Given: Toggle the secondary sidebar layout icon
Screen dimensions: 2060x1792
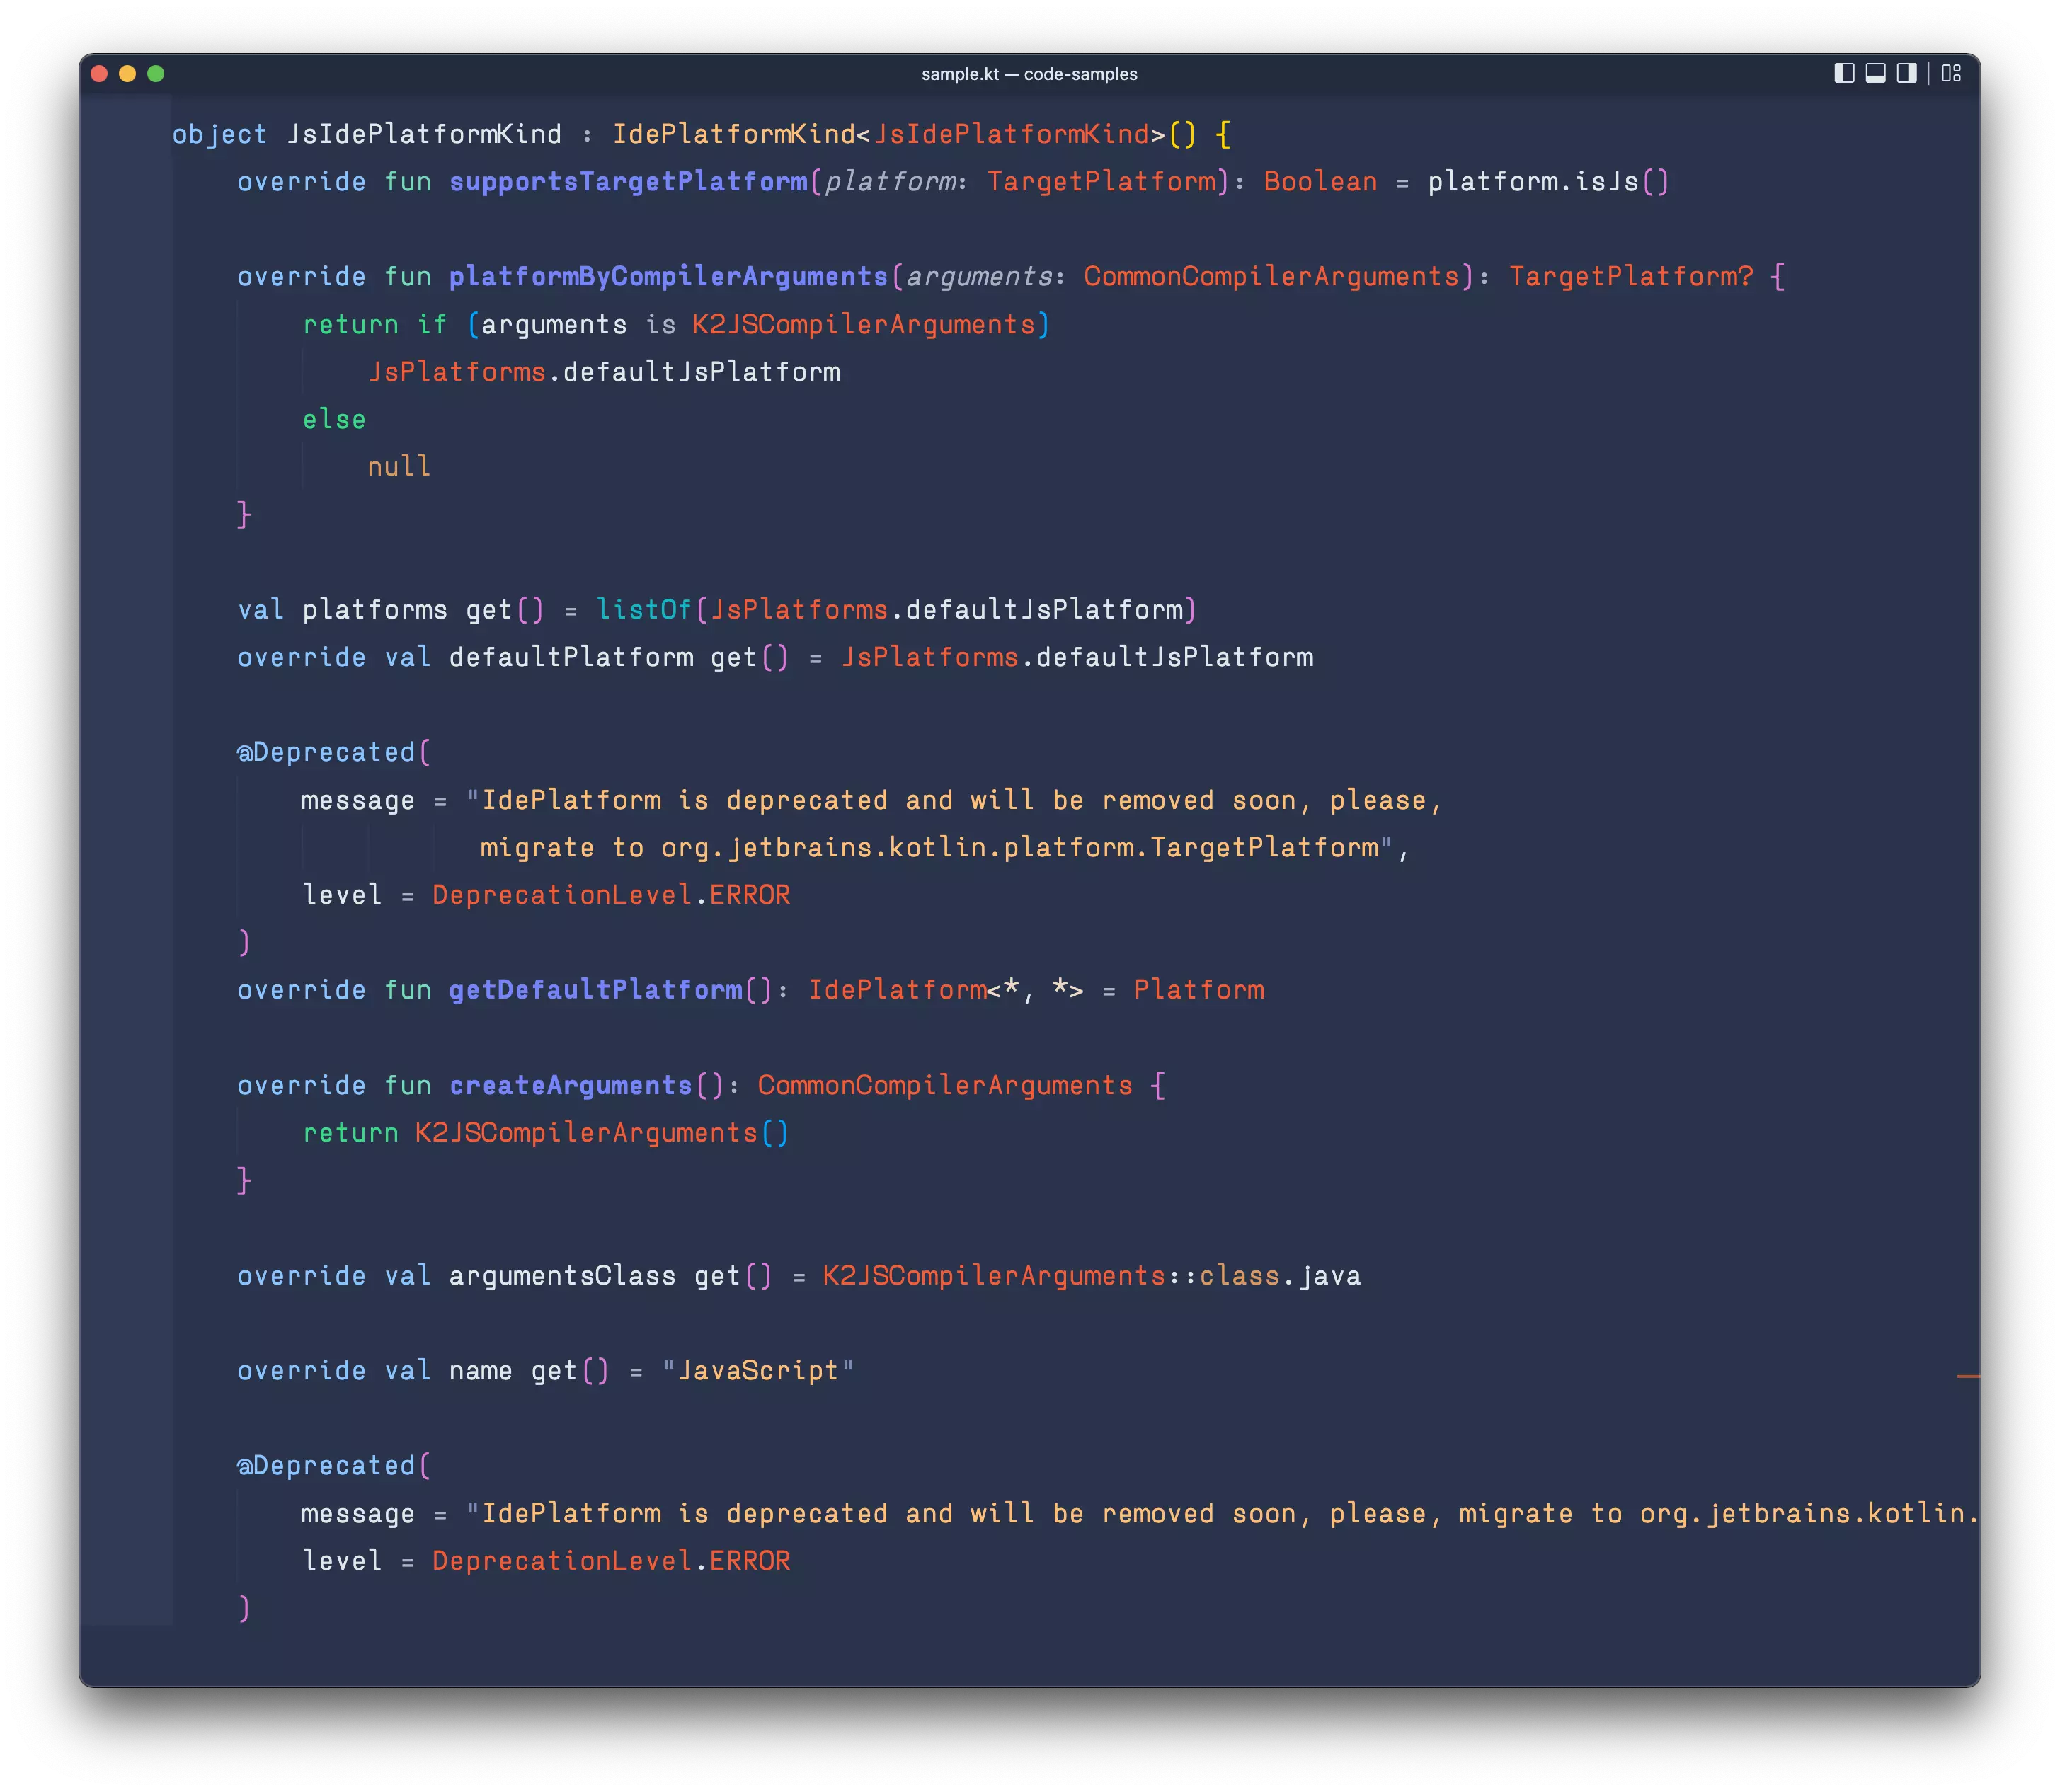Looking at the screenshot, I should (x=1906, y=73).
